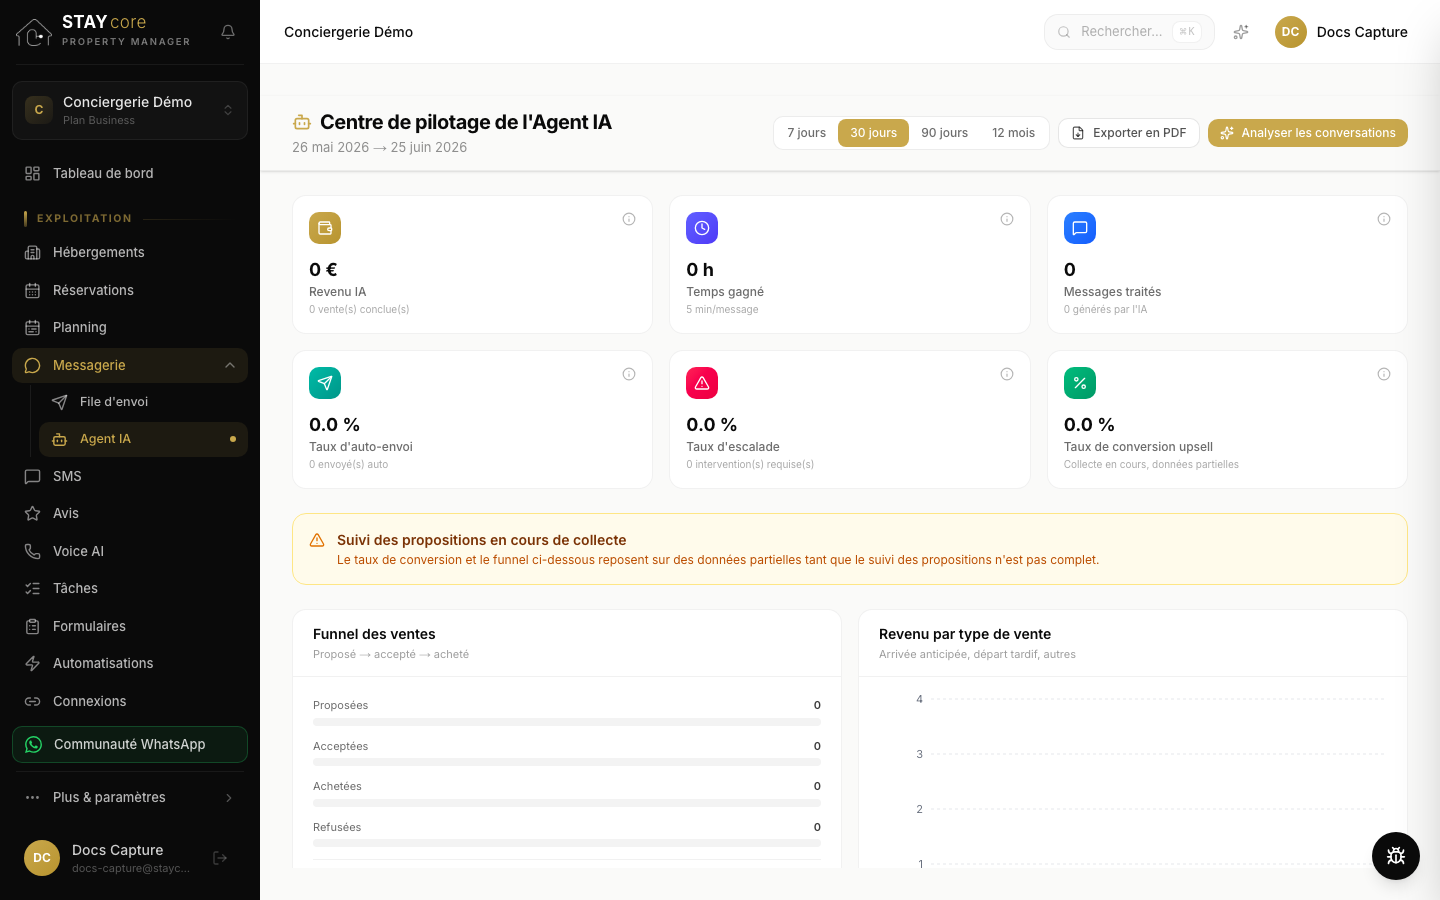The image size is (1440, 900).
Task: Click the STAYcore house logo
Action: point(34,32)
